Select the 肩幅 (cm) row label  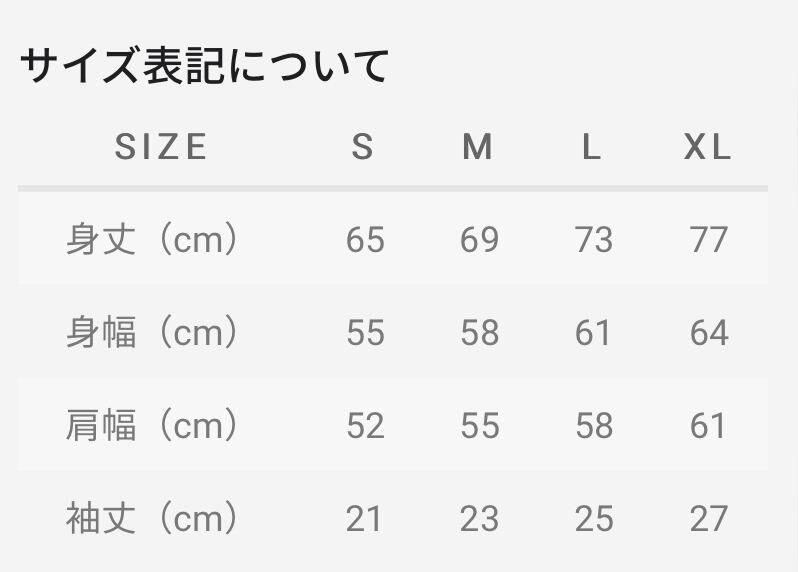click(153, 426)
